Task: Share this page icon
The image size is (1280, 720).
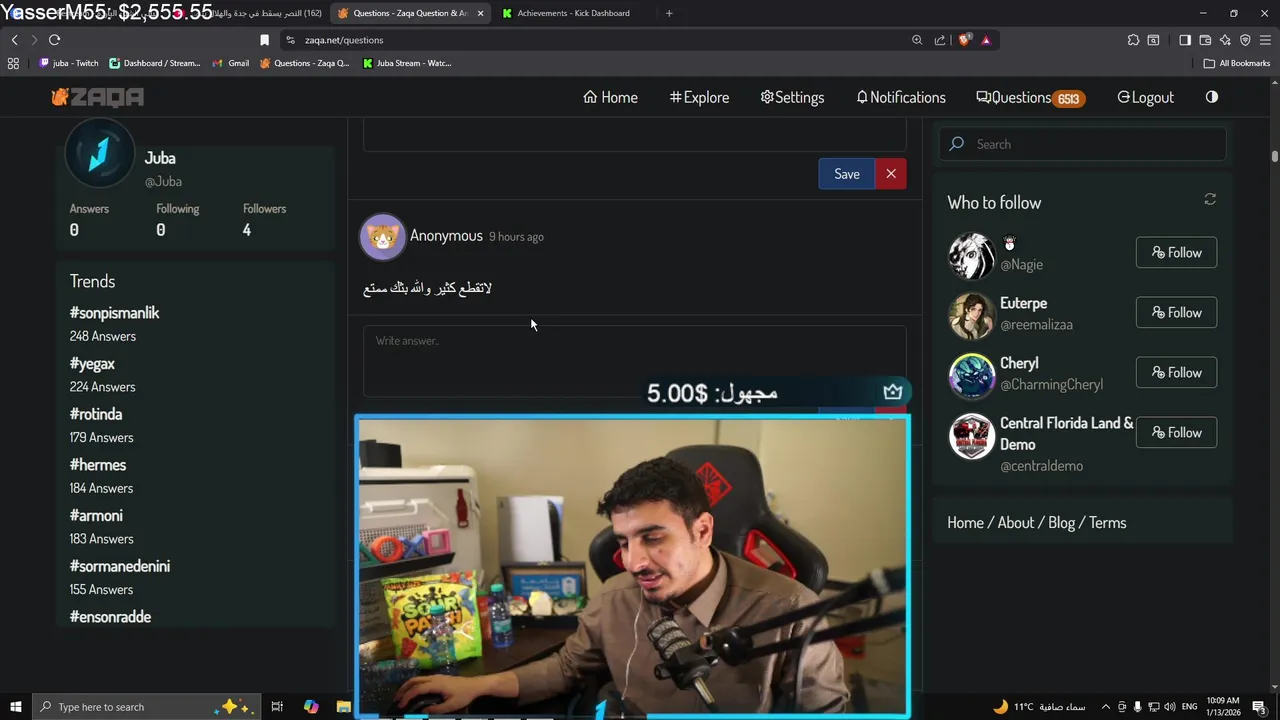Action: 940,40
